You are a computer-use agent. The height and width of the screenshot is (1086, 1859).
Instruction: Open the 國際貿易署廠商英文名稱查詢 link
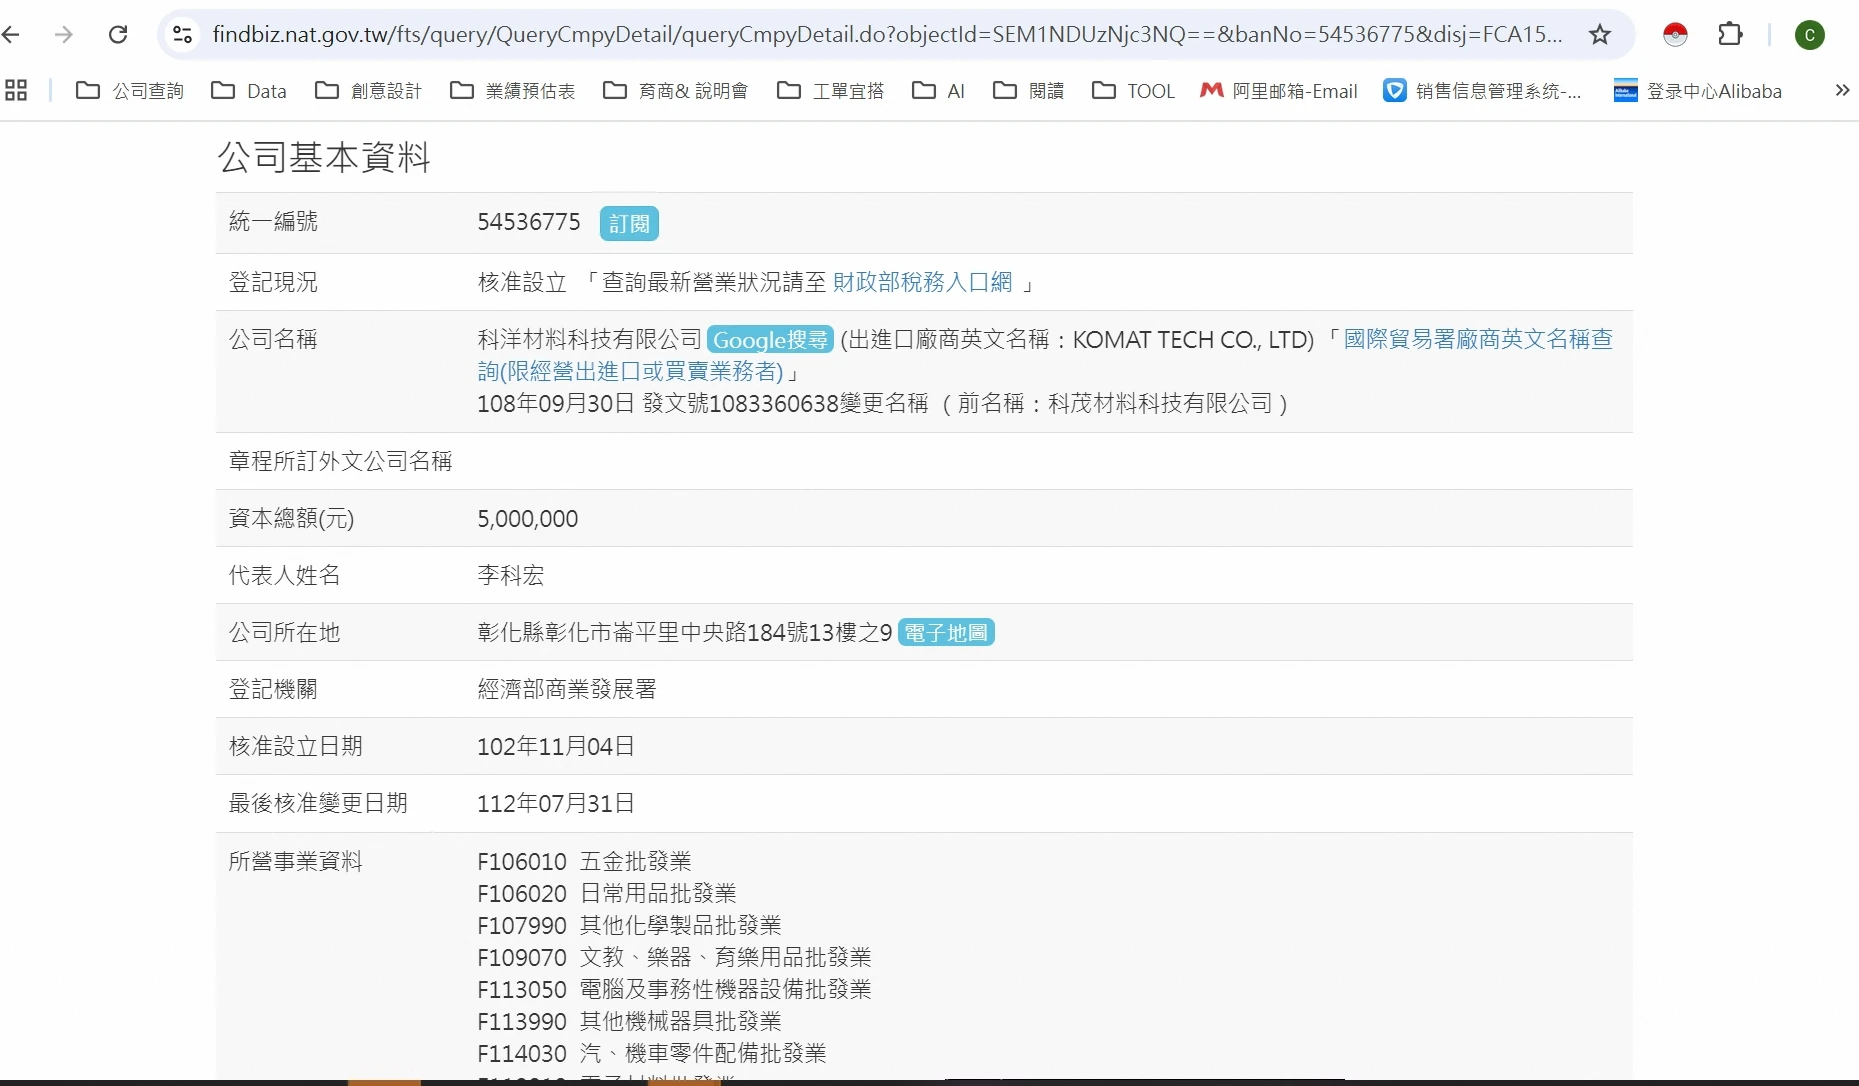(1477, 340)
